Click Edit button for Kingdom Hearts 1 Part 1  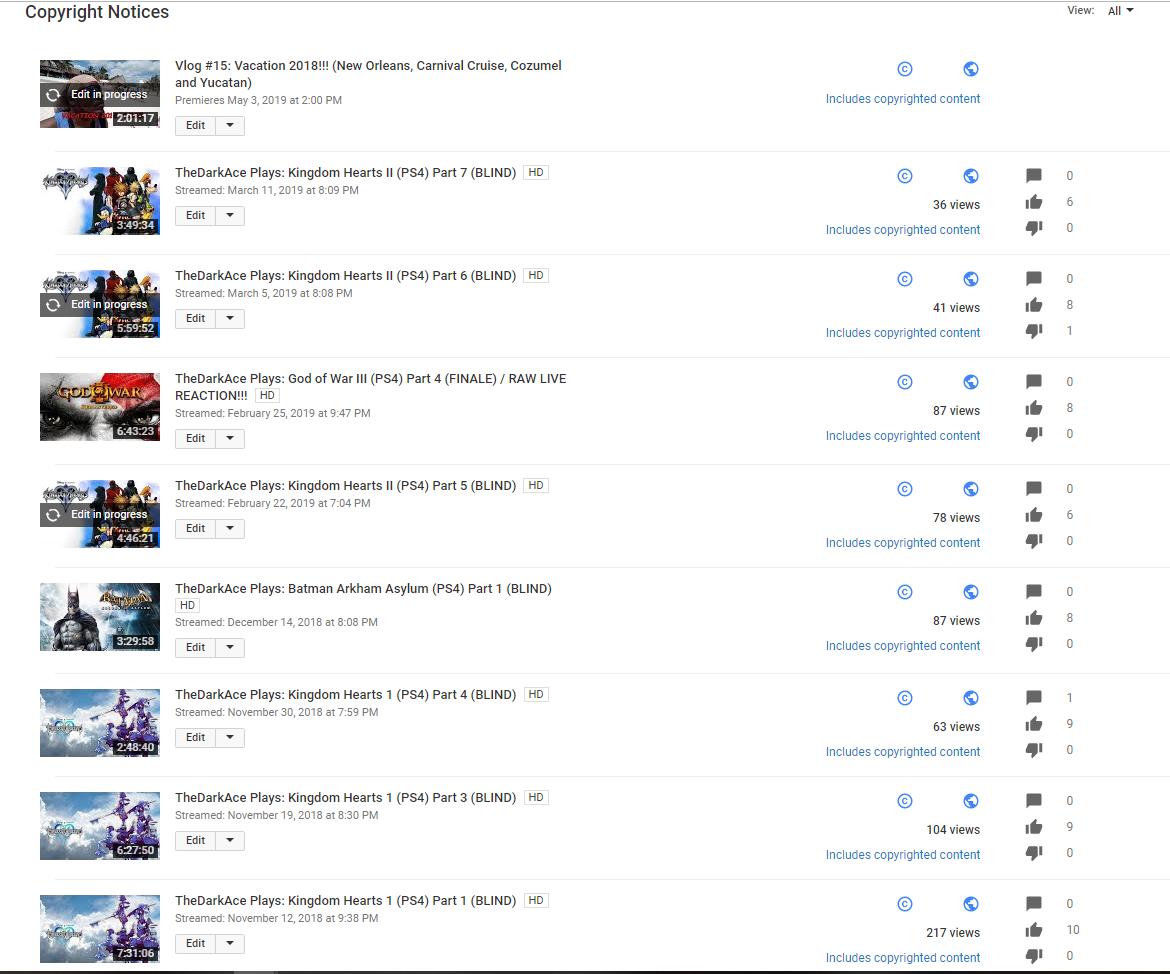coord(195,943)
